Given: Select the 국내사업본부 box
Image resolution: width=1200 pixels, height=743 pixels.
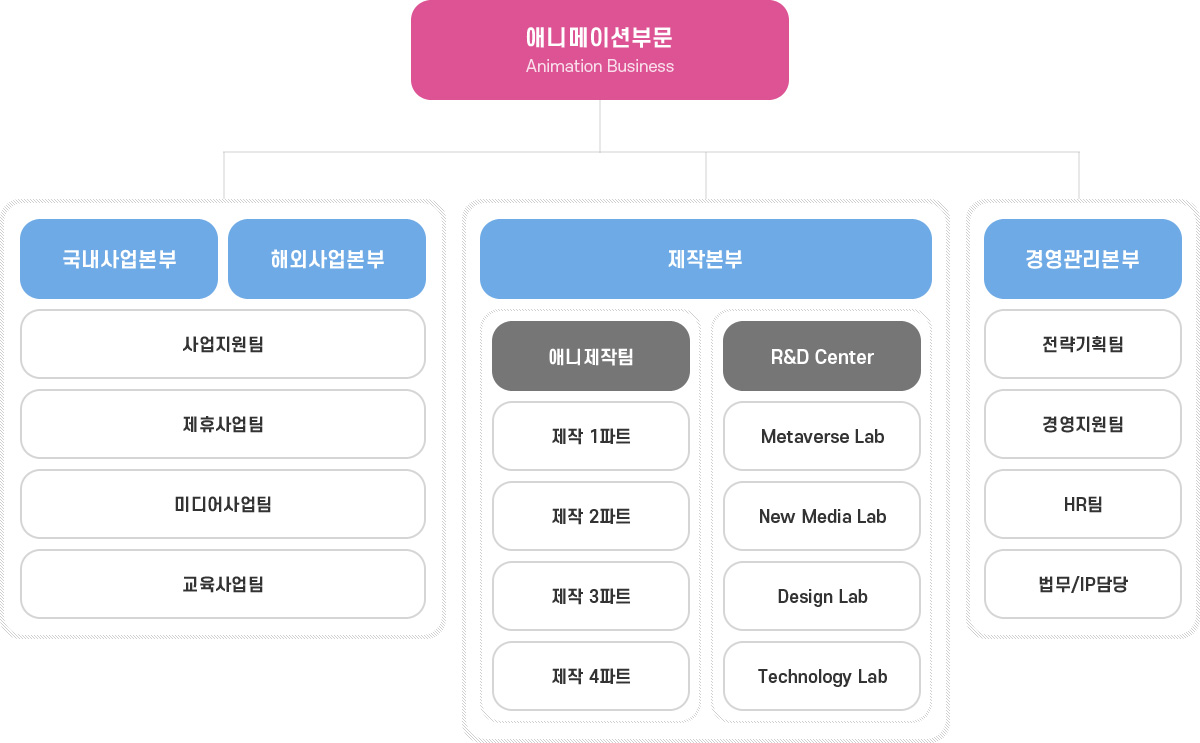Looking at the screenshot, I should pos(119,259).
